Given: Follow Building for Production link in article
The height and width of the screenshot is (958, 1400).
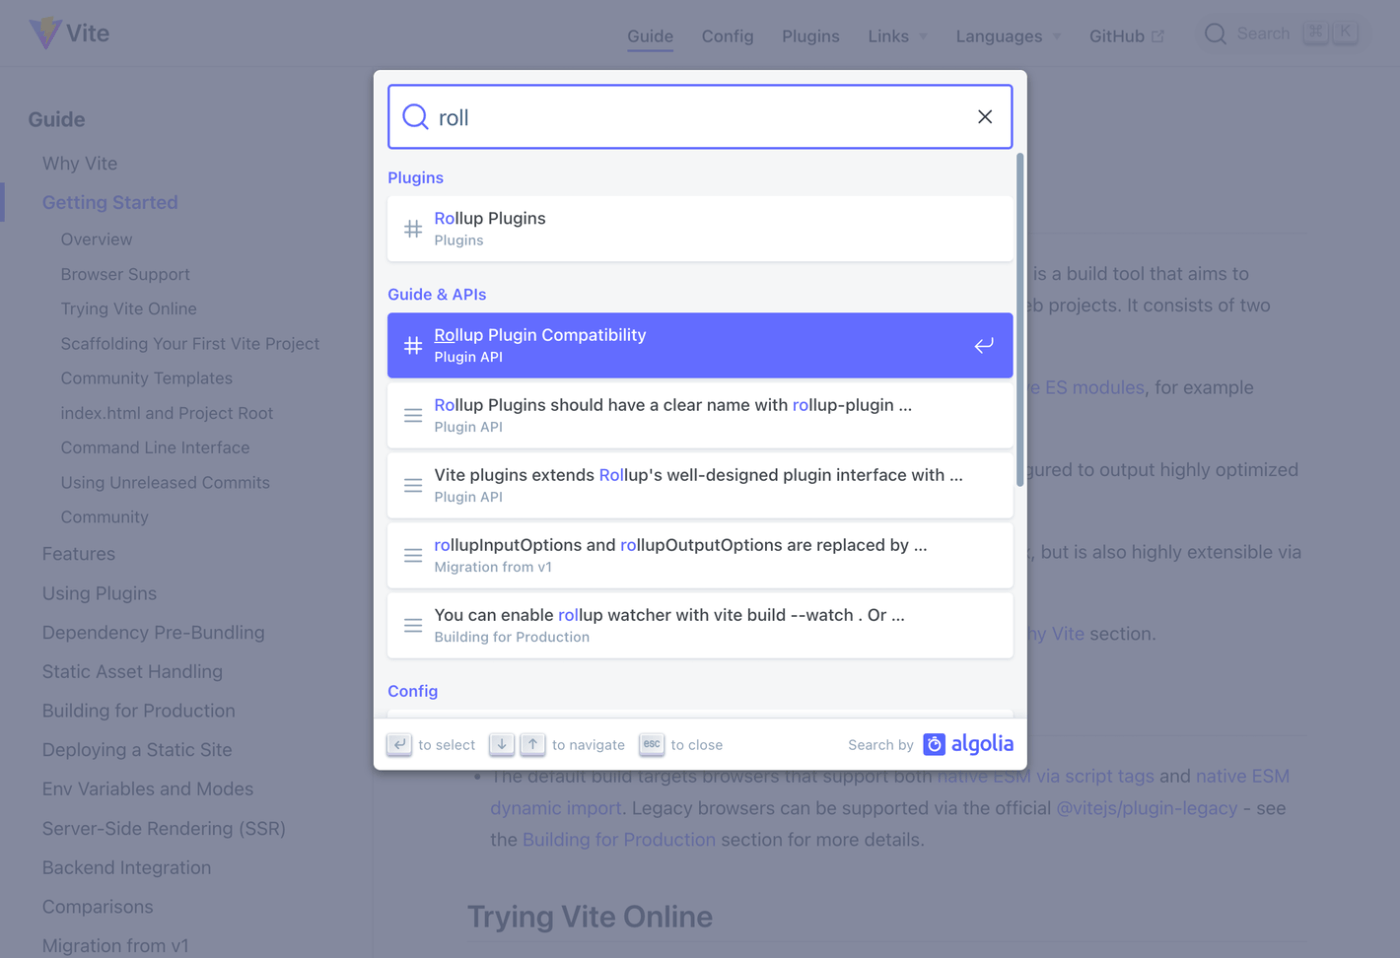Looking at the screenshot, I should [x=619, y=840].
